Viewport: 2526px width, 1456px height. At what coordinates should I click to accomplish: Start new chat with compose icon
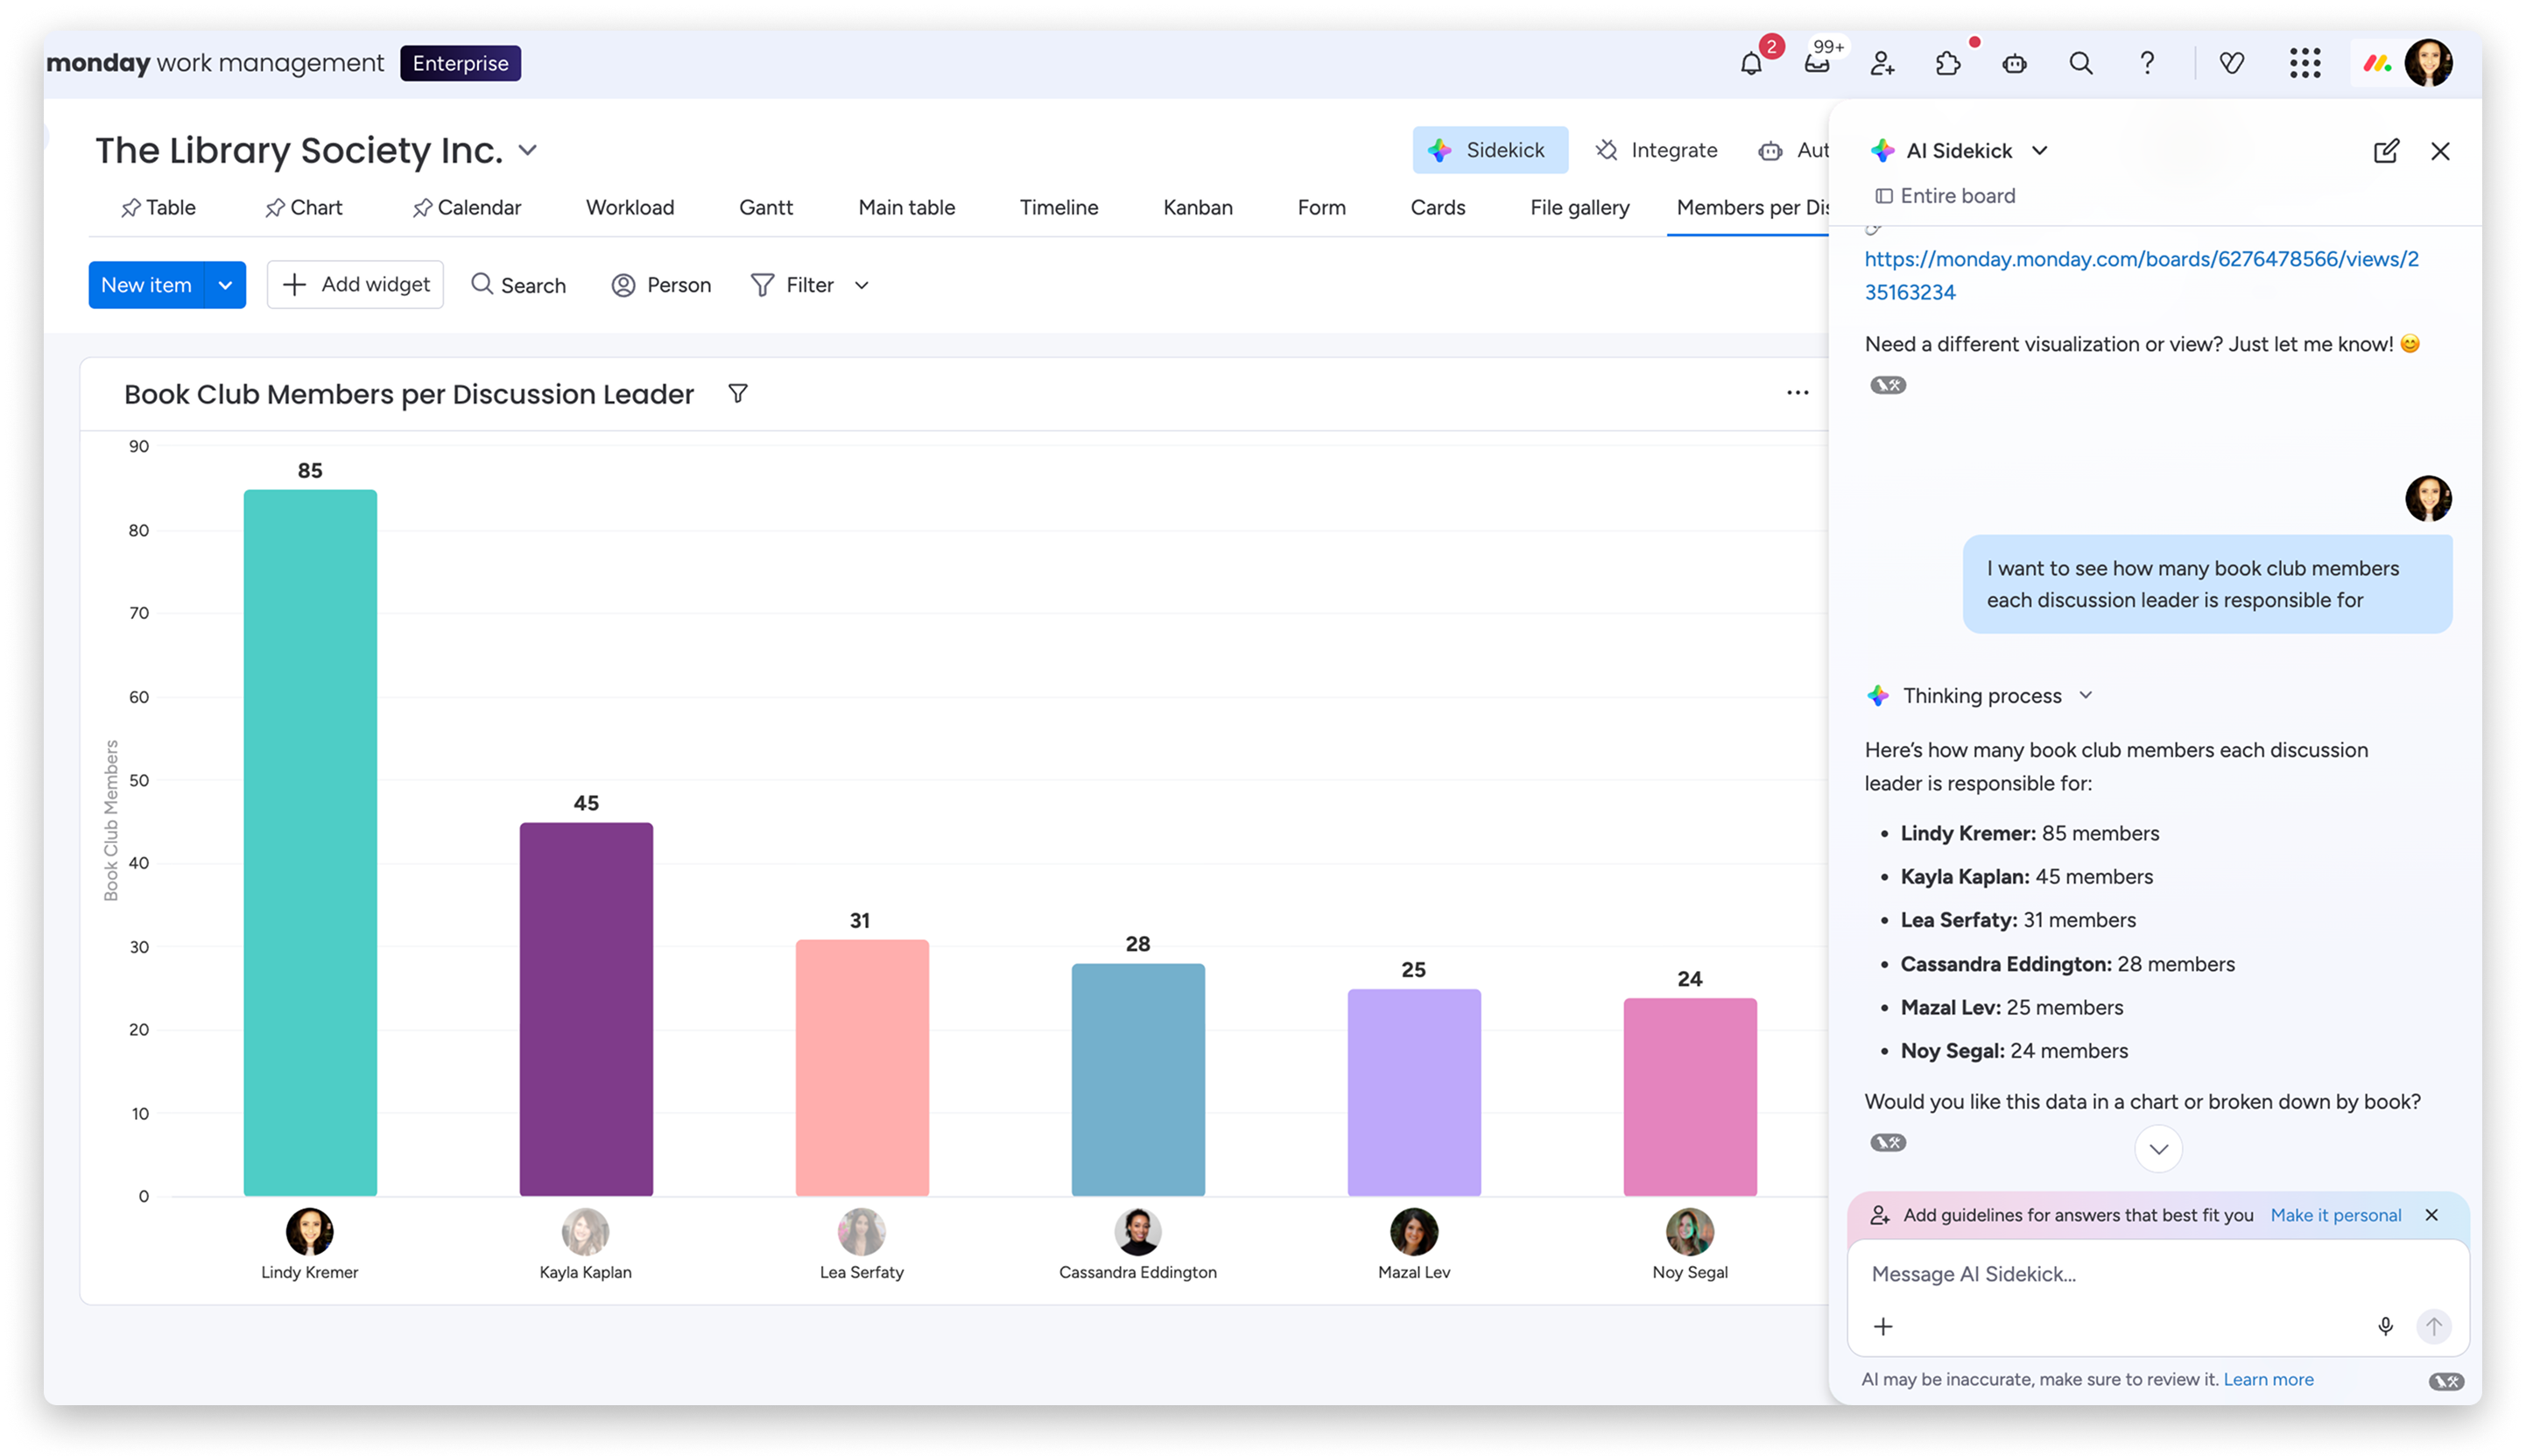(x=2386, y=151)
